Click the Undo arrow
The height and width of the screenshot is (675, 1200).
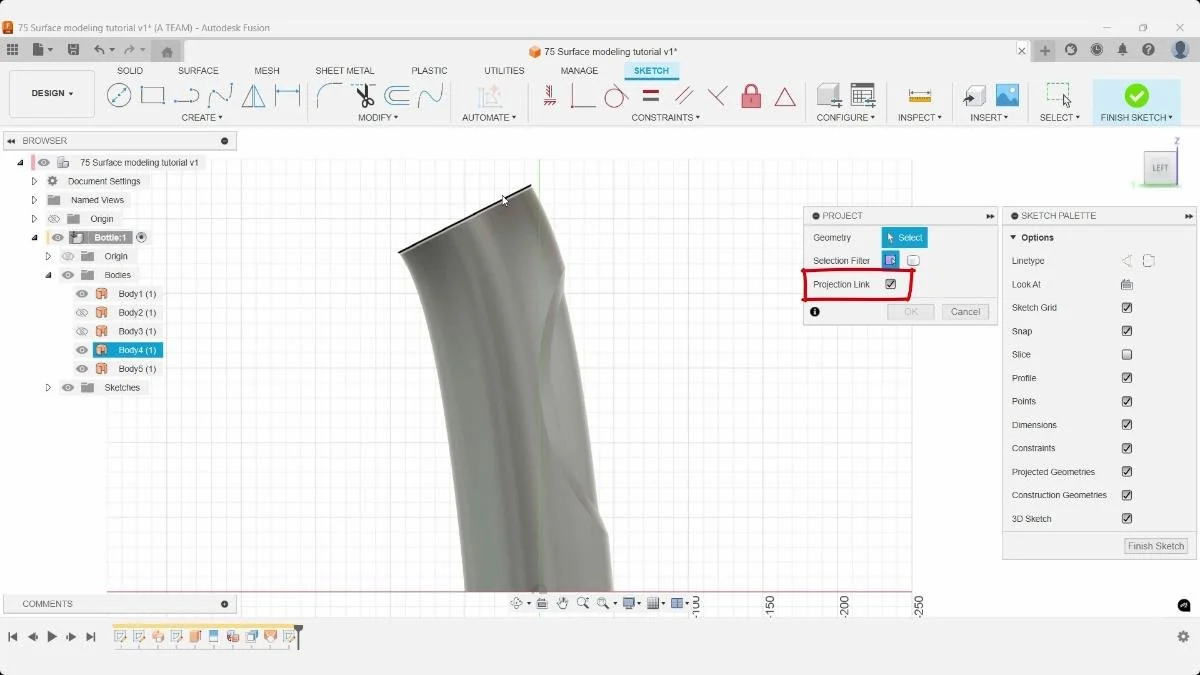pos(99,50)
